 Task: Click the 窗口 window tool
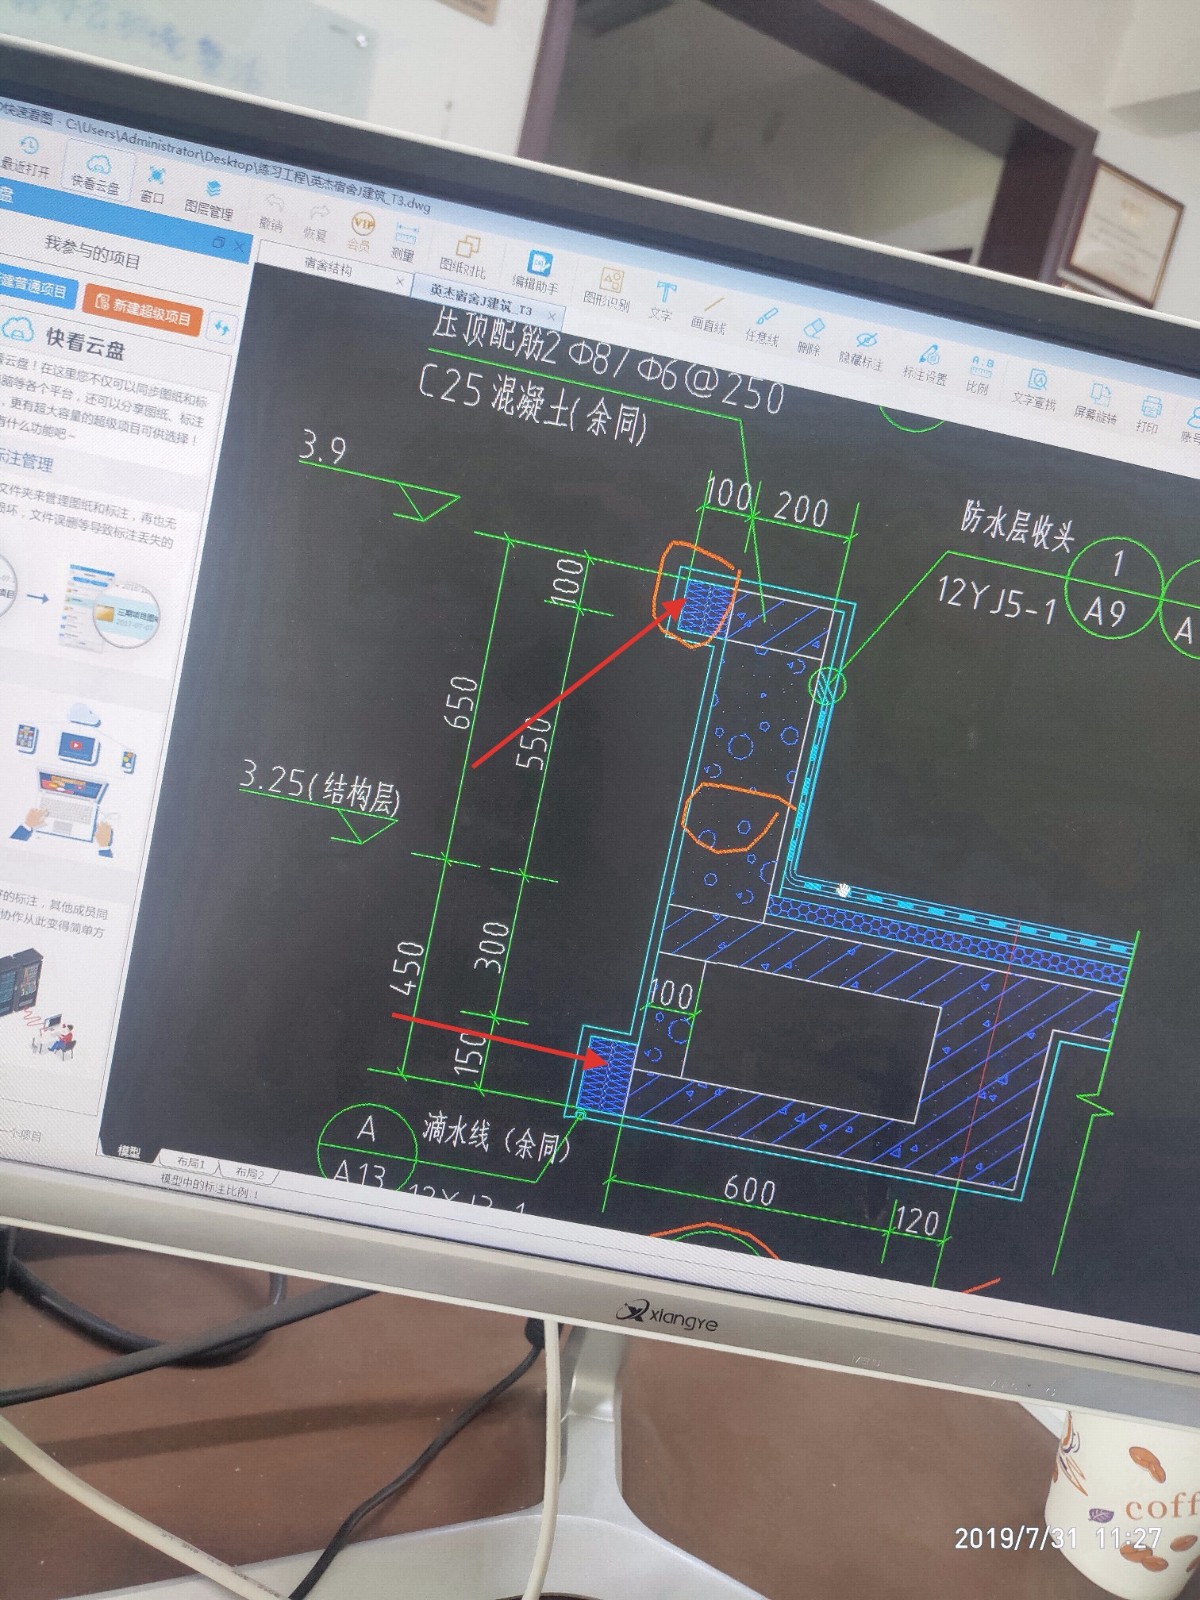(x=153, y=184)
